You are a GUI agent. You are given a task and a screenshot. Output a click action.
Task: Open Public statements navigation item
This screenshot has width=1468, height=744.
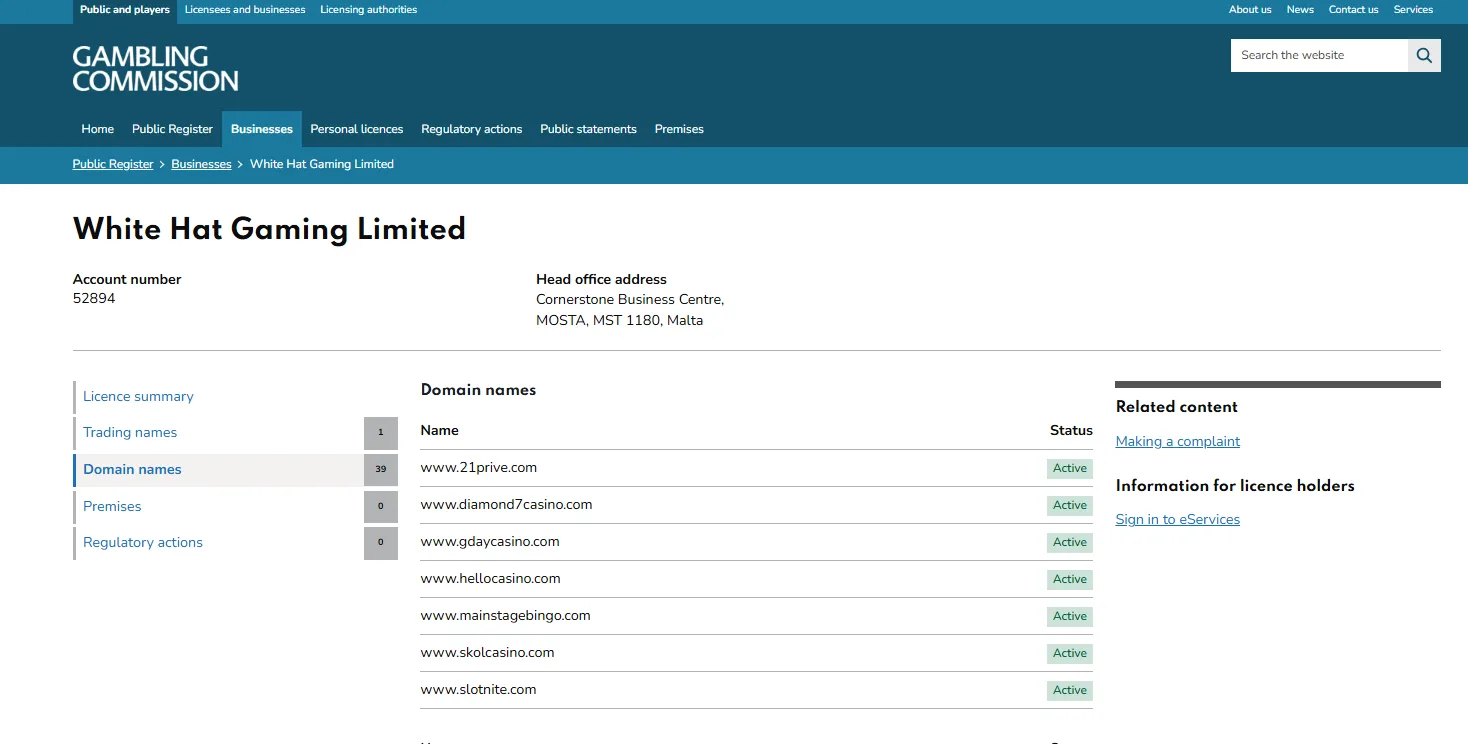tap(588, 129)
